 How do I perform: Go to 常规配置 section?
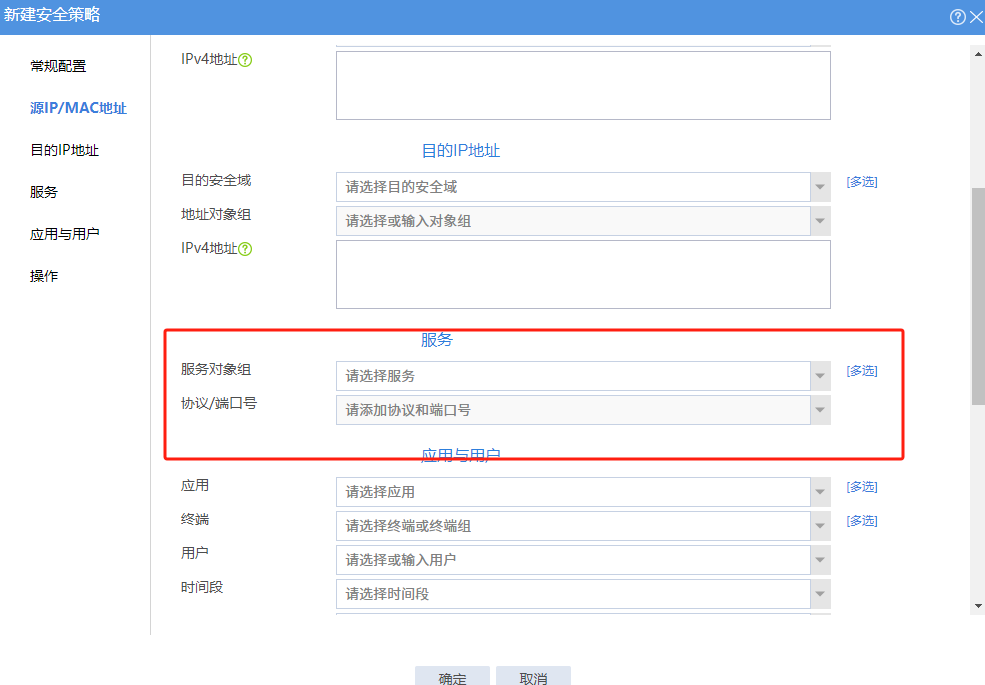pyautogui.click(x=58, y=66)
